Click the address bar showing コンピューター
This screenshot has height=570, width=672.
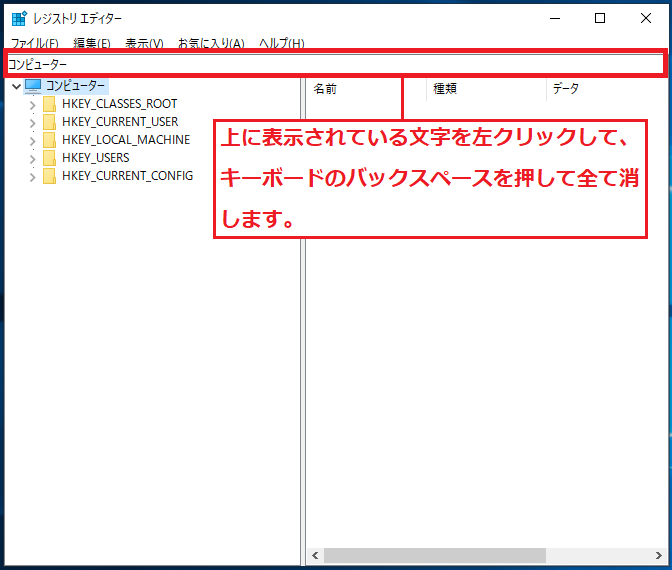coord(335,64)
